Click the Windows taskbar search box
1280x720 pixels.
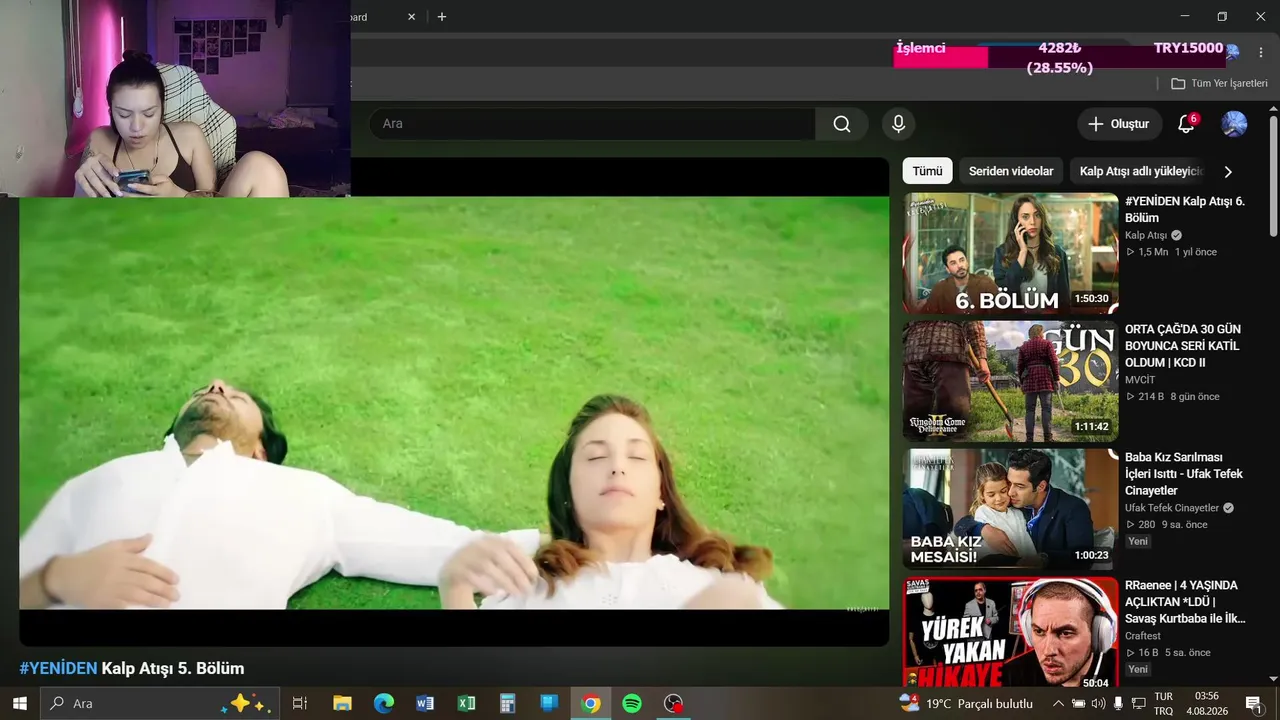[x=160, y=703]
